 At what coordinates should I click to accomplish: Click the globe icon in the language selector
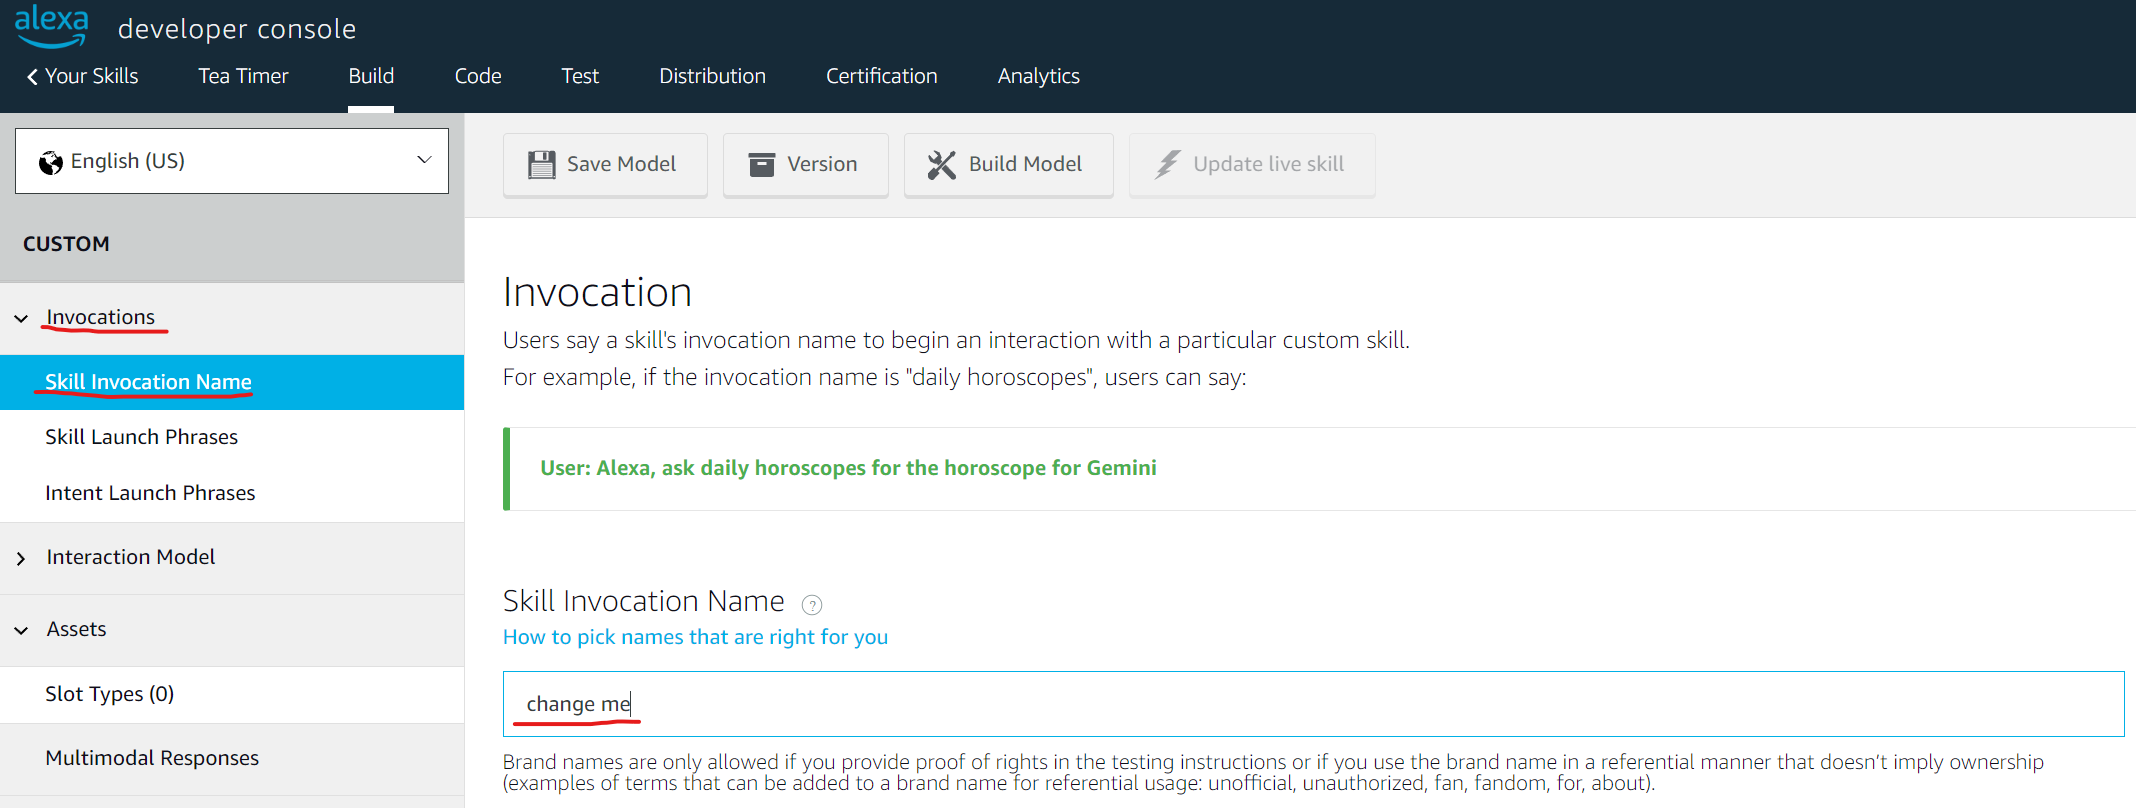click(50, 162)
